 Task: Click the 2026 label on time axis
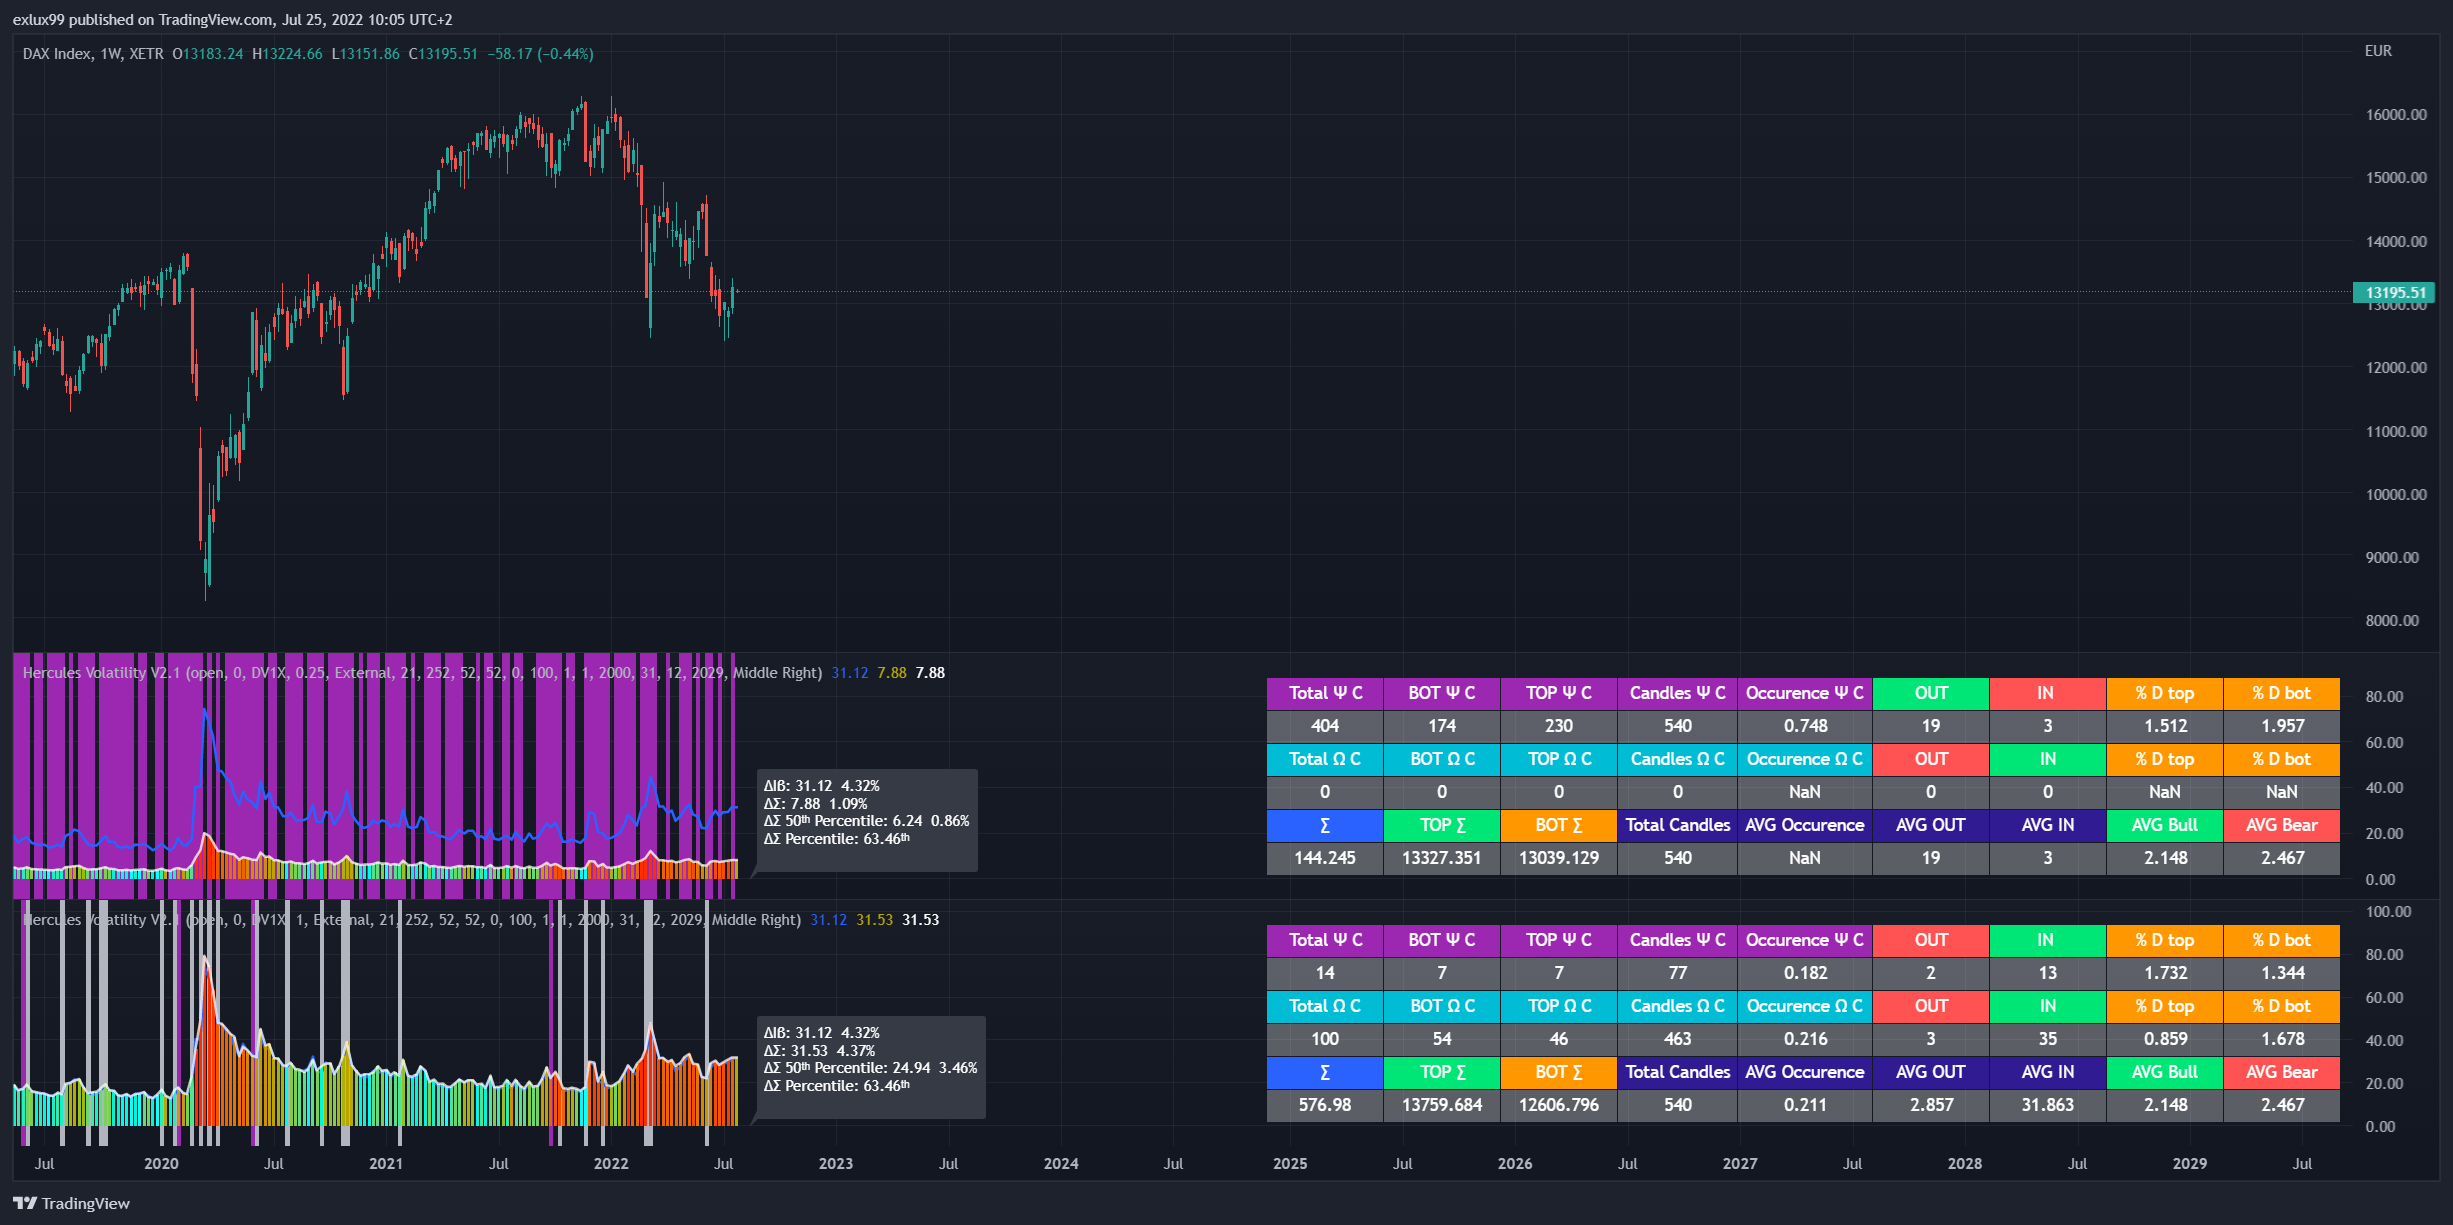(1514, 1163)
